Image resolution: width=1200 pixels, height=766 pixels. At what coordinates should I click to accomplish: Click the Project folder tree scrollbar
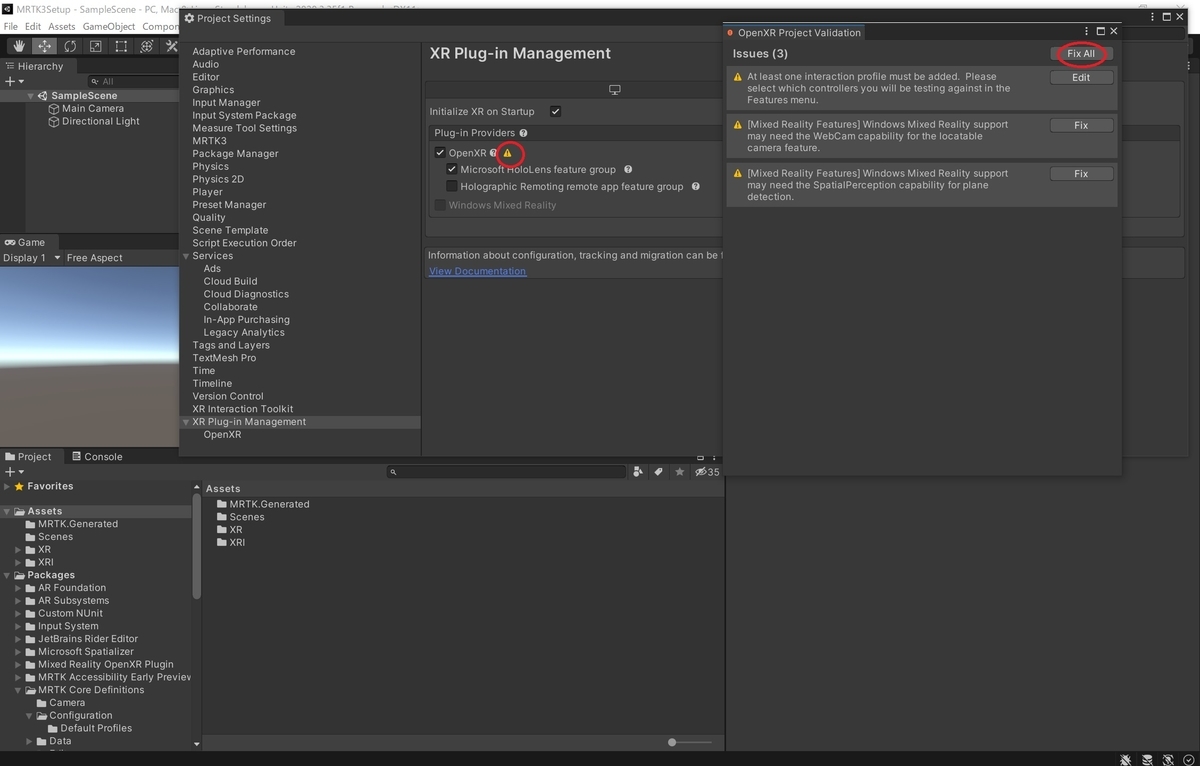click(196, 547)
